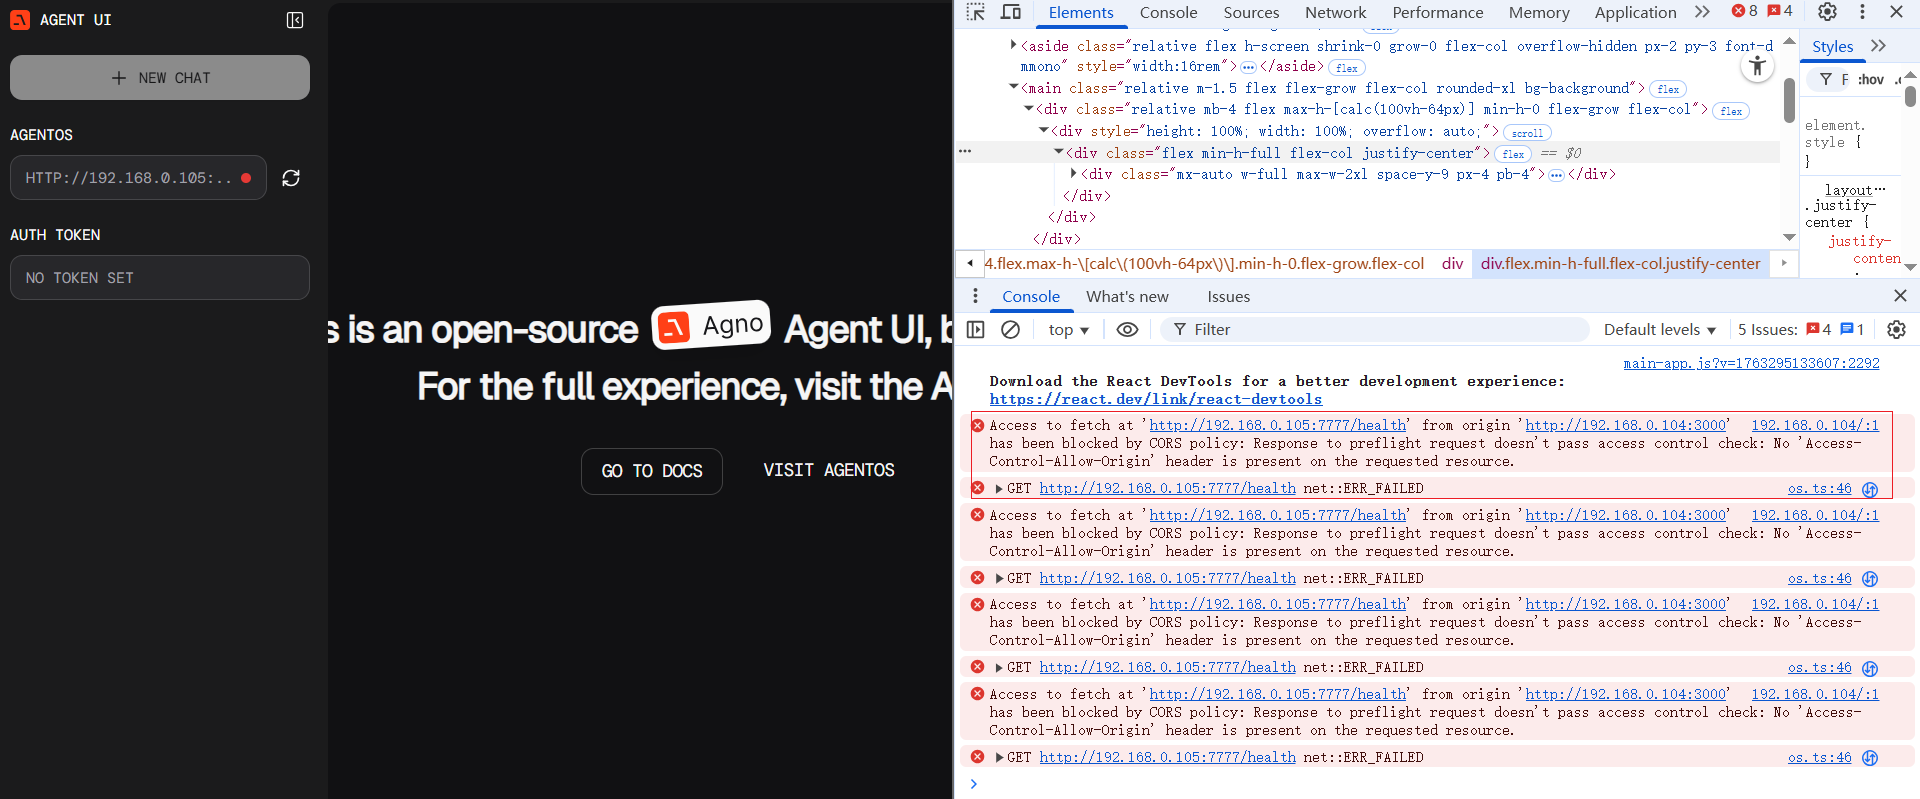The image size is (1920, 799).
Task: Expand the aside element ellipsis badge
Action: tap(1248, 67)
